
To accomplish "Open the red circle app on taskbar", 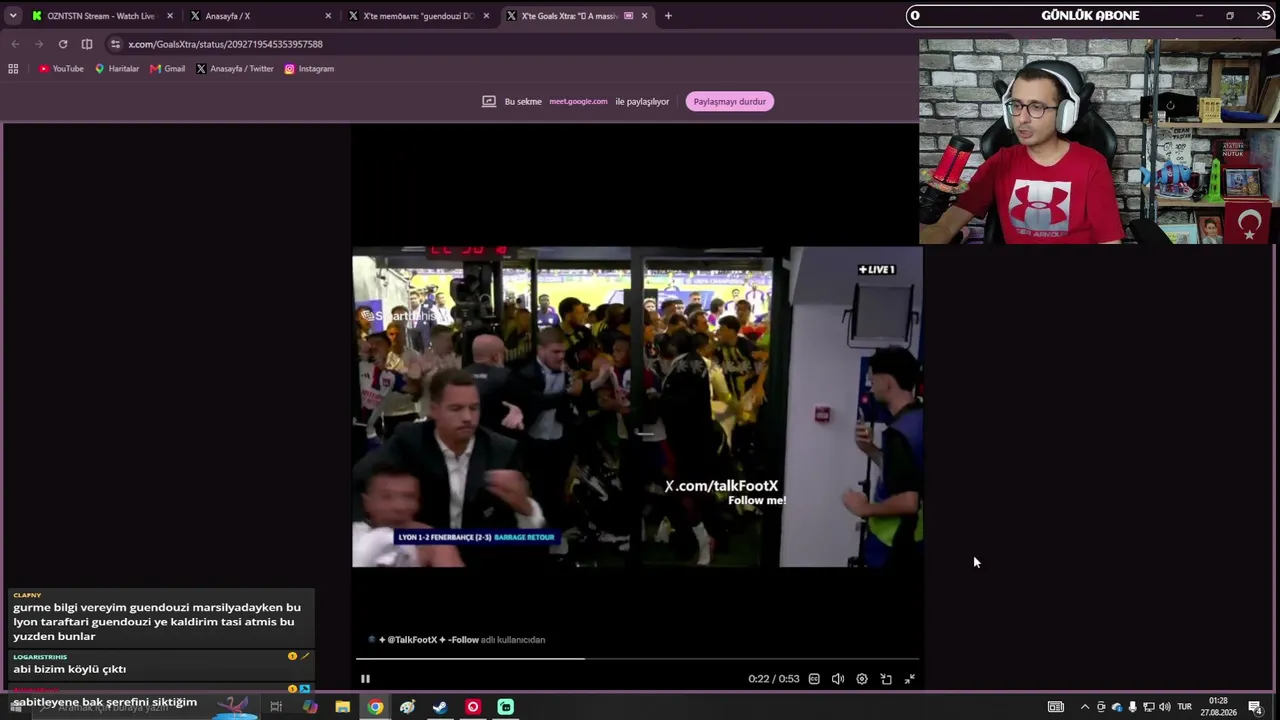I will point(473,707).
